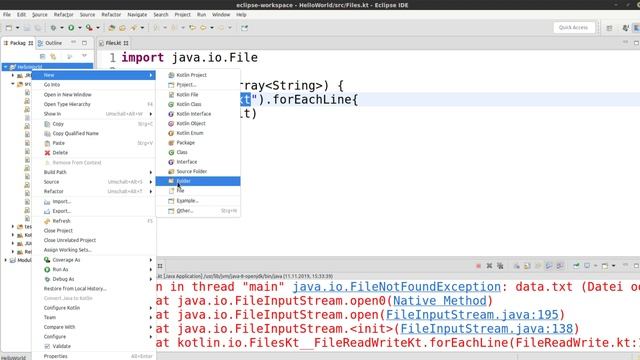640x360 pixels.
Task: Click the Interface icon in the New submenu
Action: 171,162
